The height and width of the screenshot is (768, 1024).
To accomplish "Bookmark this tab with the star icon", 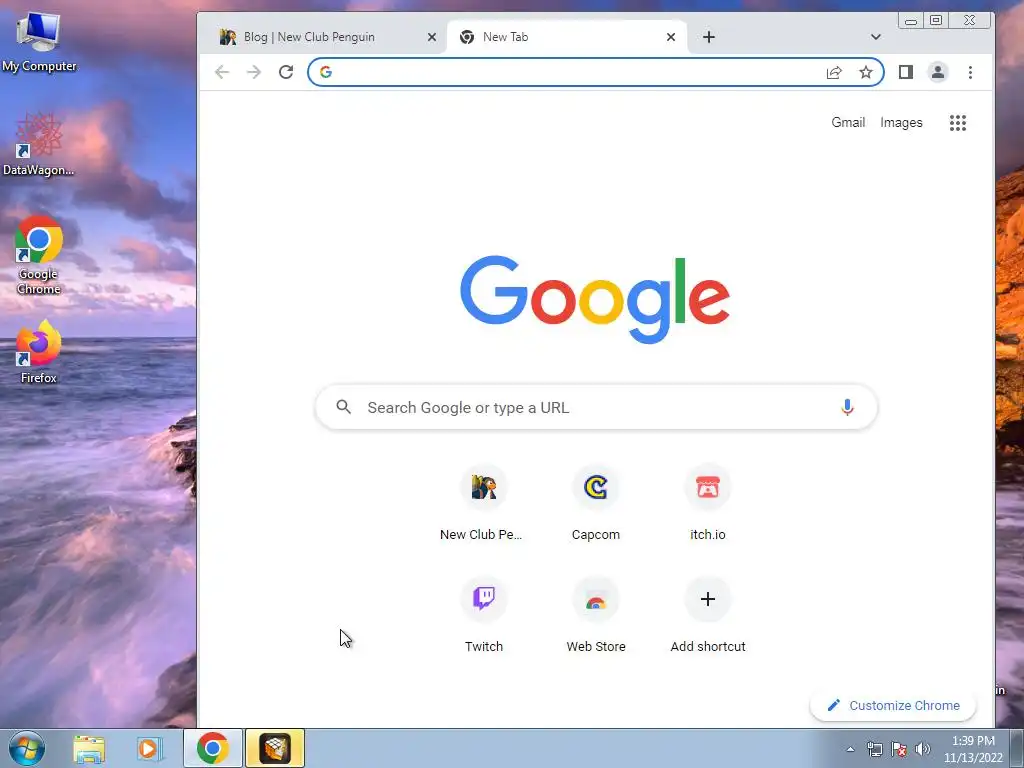I will 866,72.
